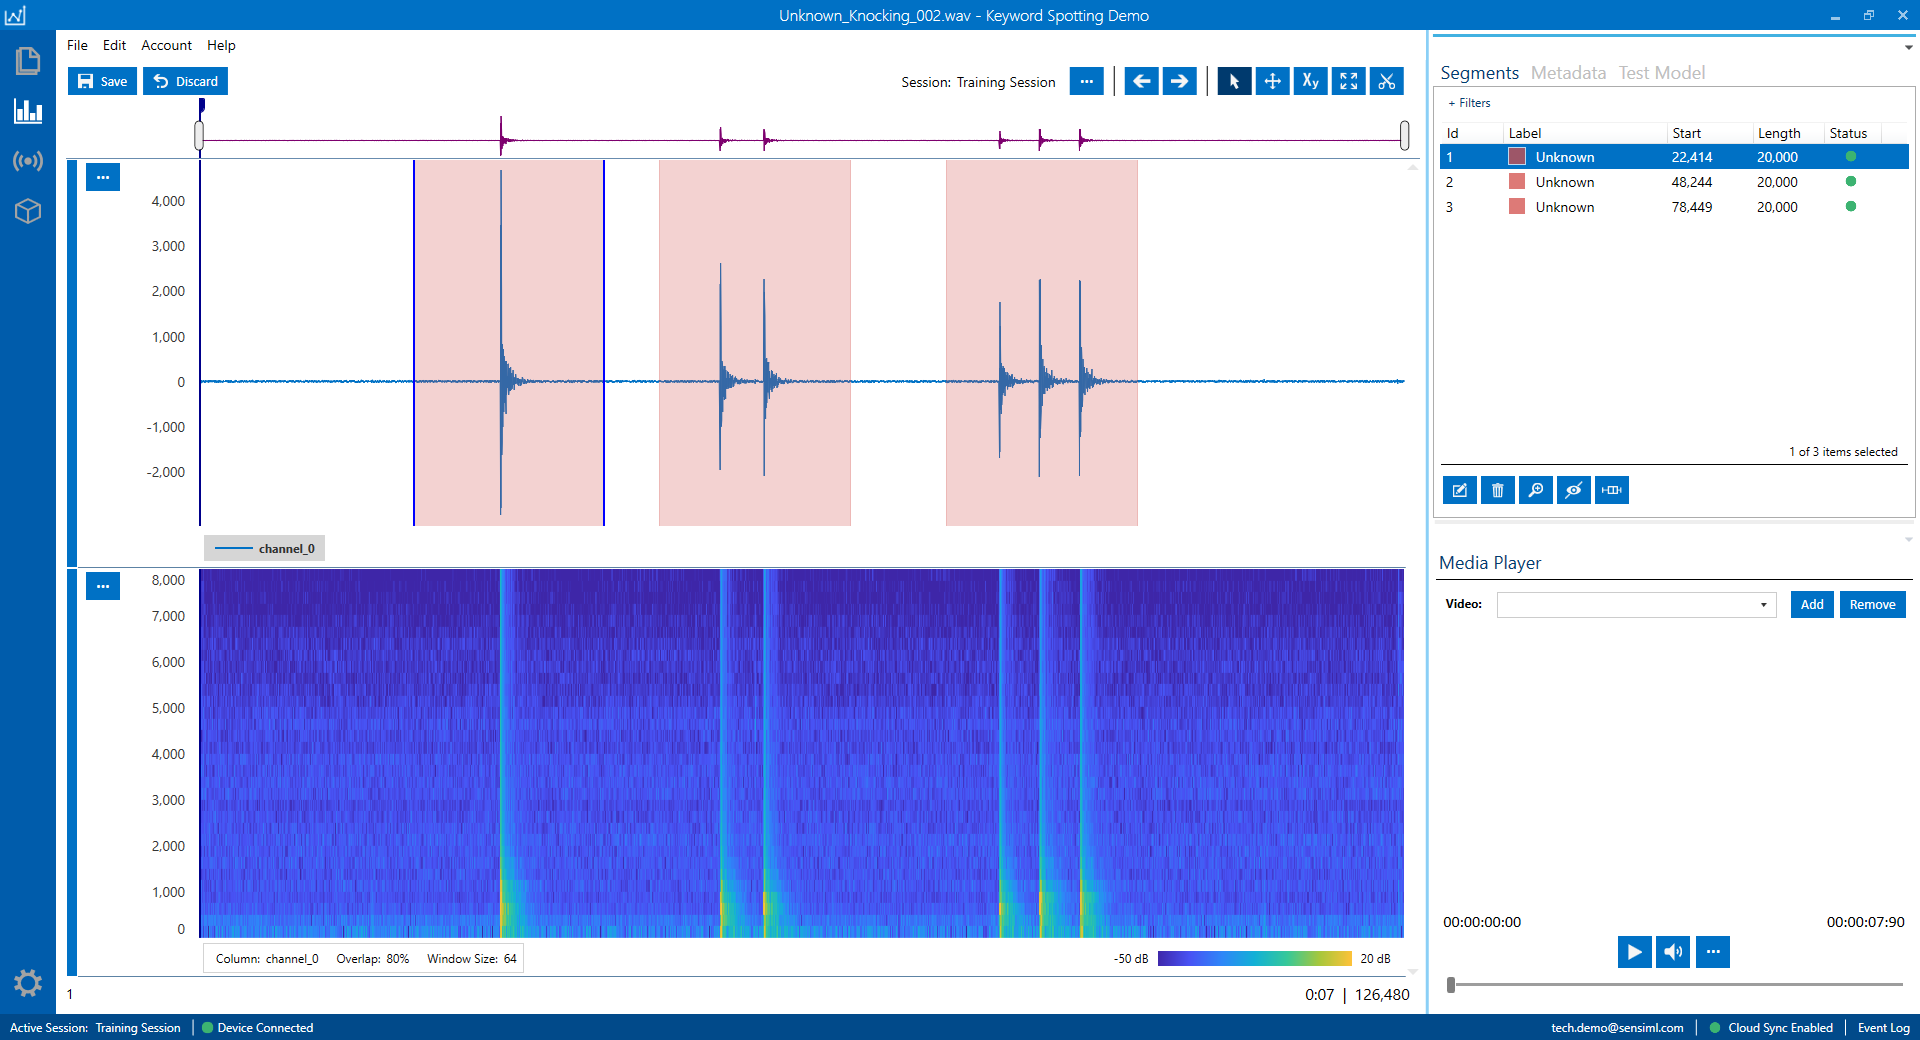Image resolution: width=1920 pixels, height=1040 pixels.
Task: Open settings gear in sidebar
Action: pos(28,983)
